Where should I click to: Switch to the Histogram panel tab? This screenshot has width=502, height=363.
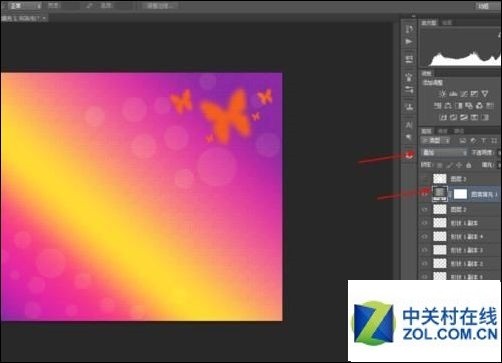click(429, 23)
